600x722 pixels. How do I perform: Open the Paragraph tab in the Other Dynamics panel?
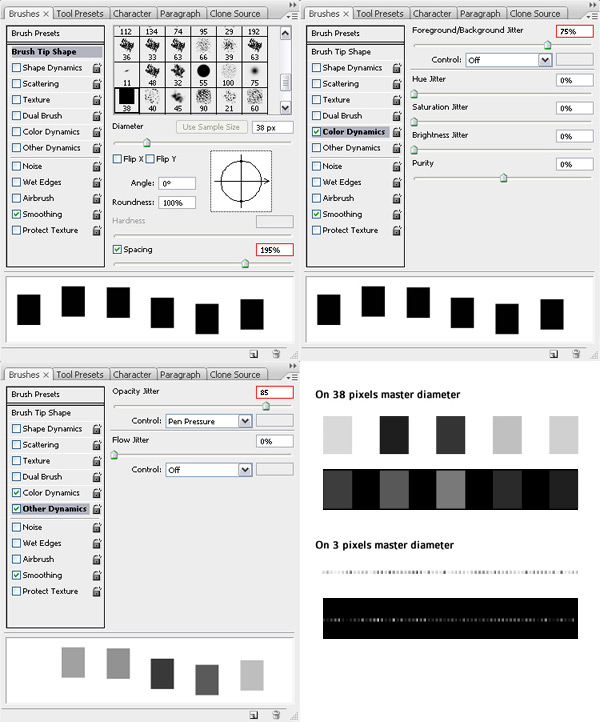(180, 375)
